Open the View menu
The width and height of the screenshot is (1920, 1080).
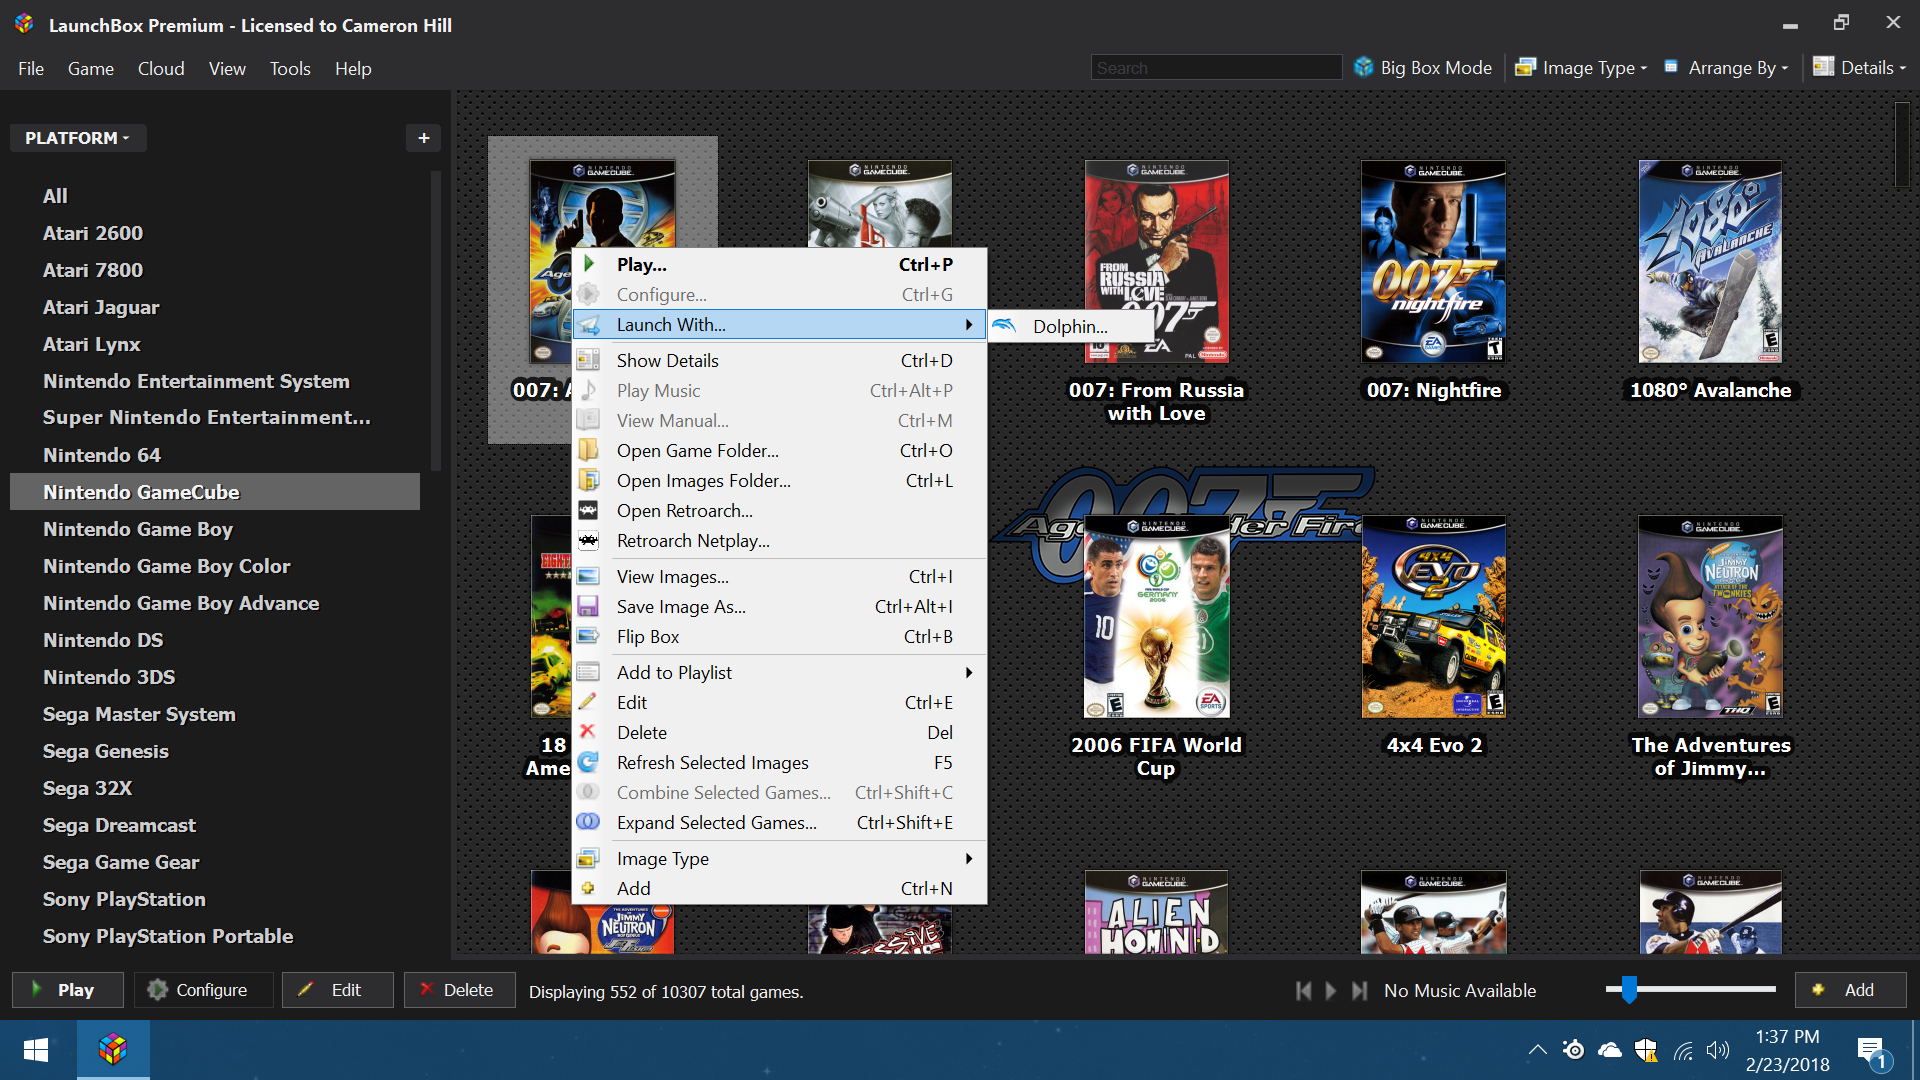(227, 68)
